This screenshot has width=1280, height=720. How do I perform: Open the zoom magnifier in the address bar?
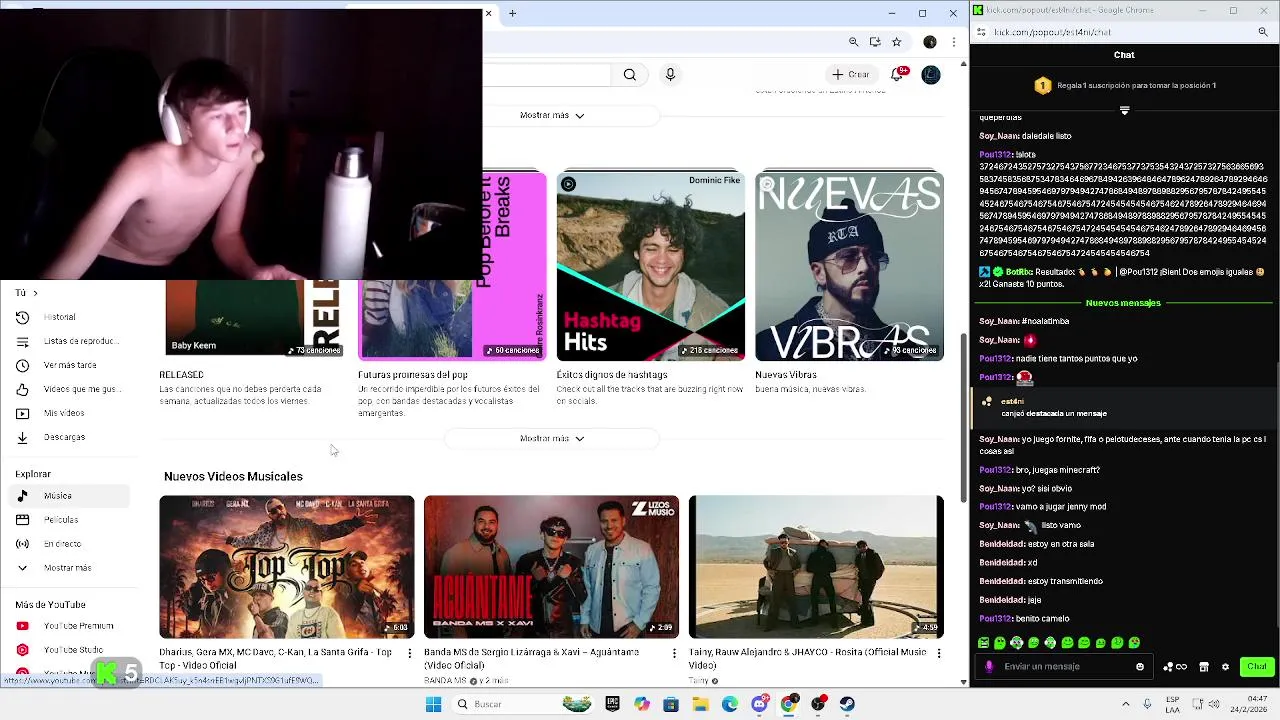[x=853, y=42]
